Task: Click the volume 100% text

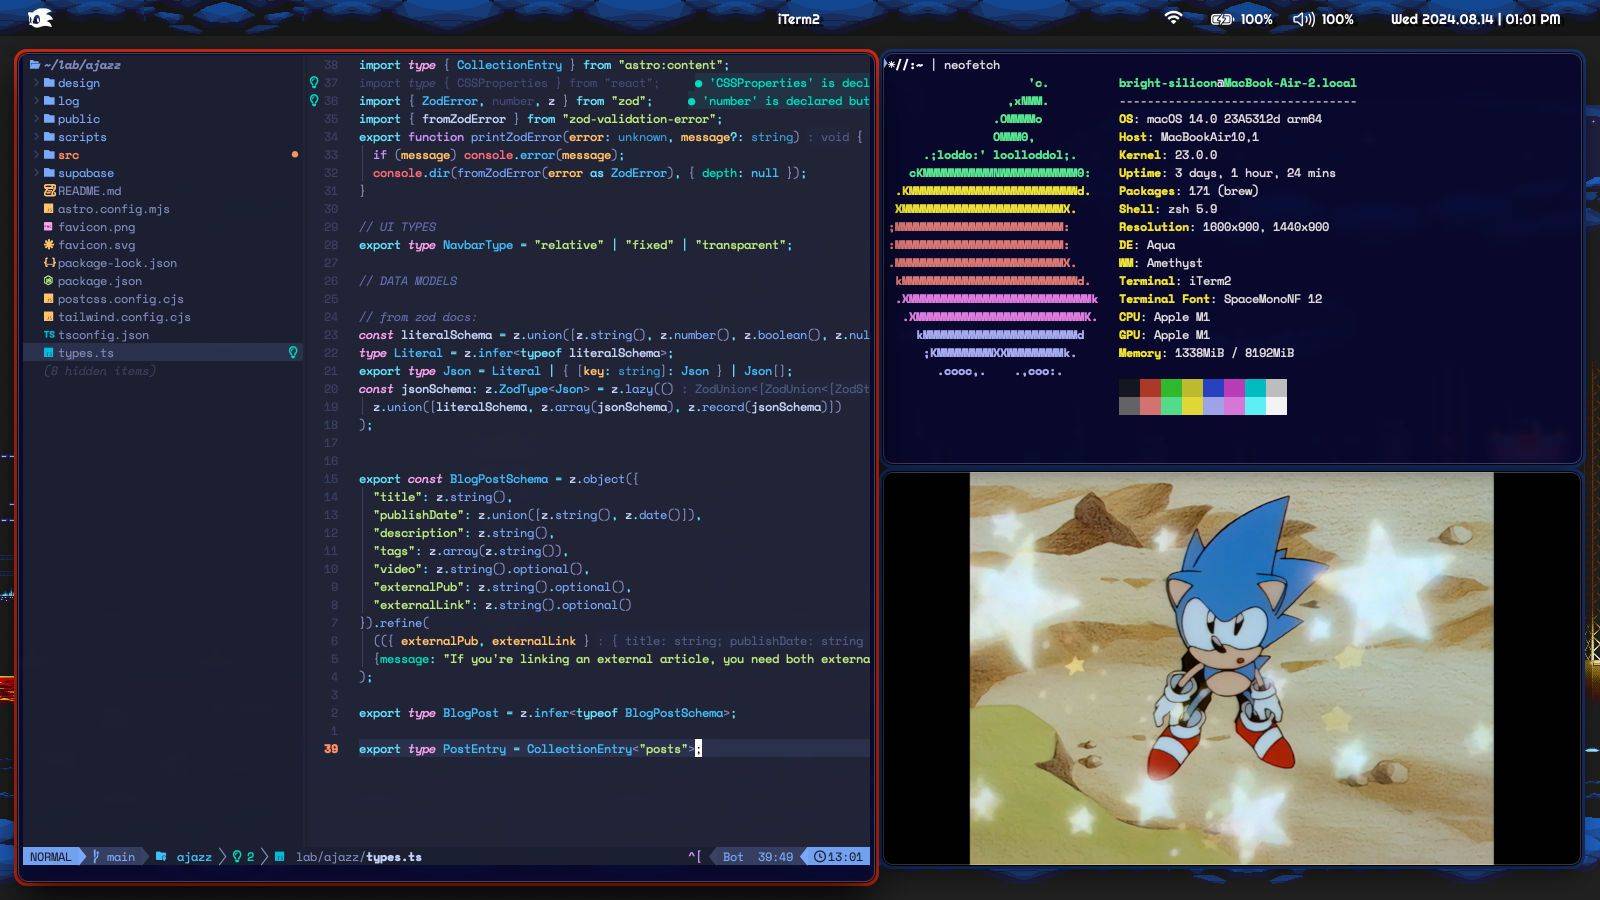Action: [x=1337, y=19]
